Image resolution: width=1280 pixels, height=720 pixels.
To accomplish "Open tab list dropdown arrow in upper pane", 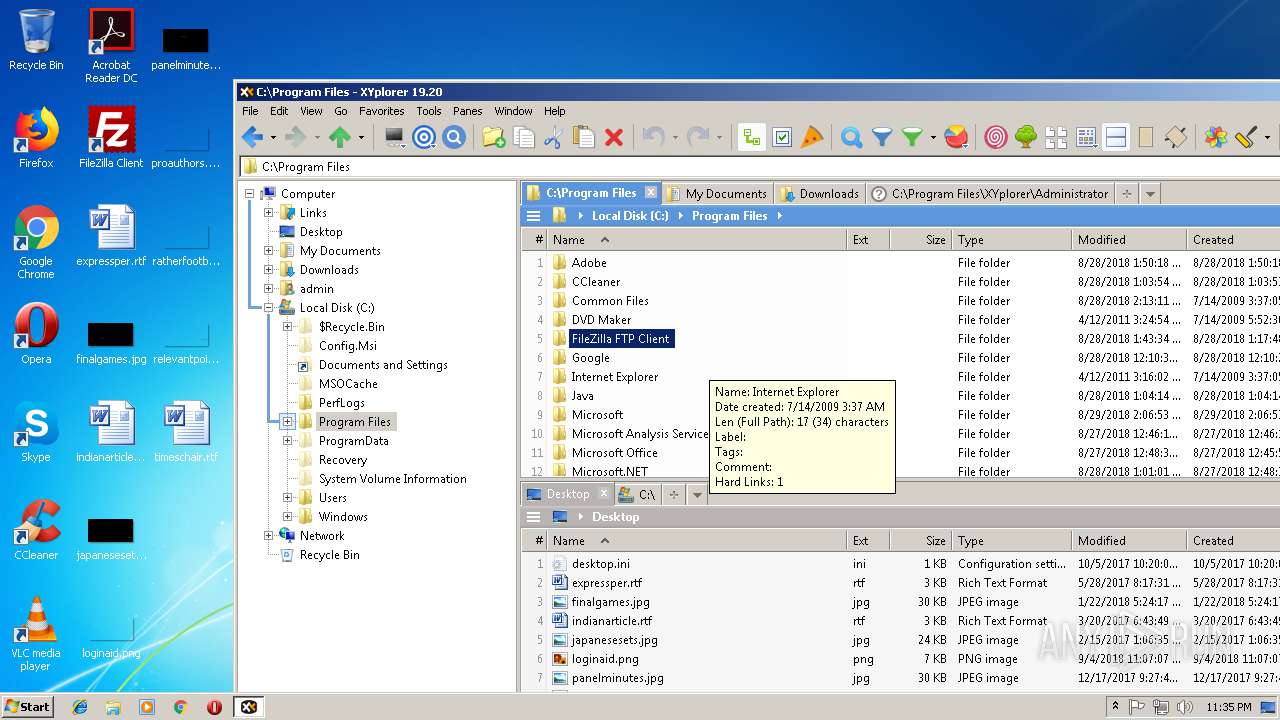I will pos(1150,194).
